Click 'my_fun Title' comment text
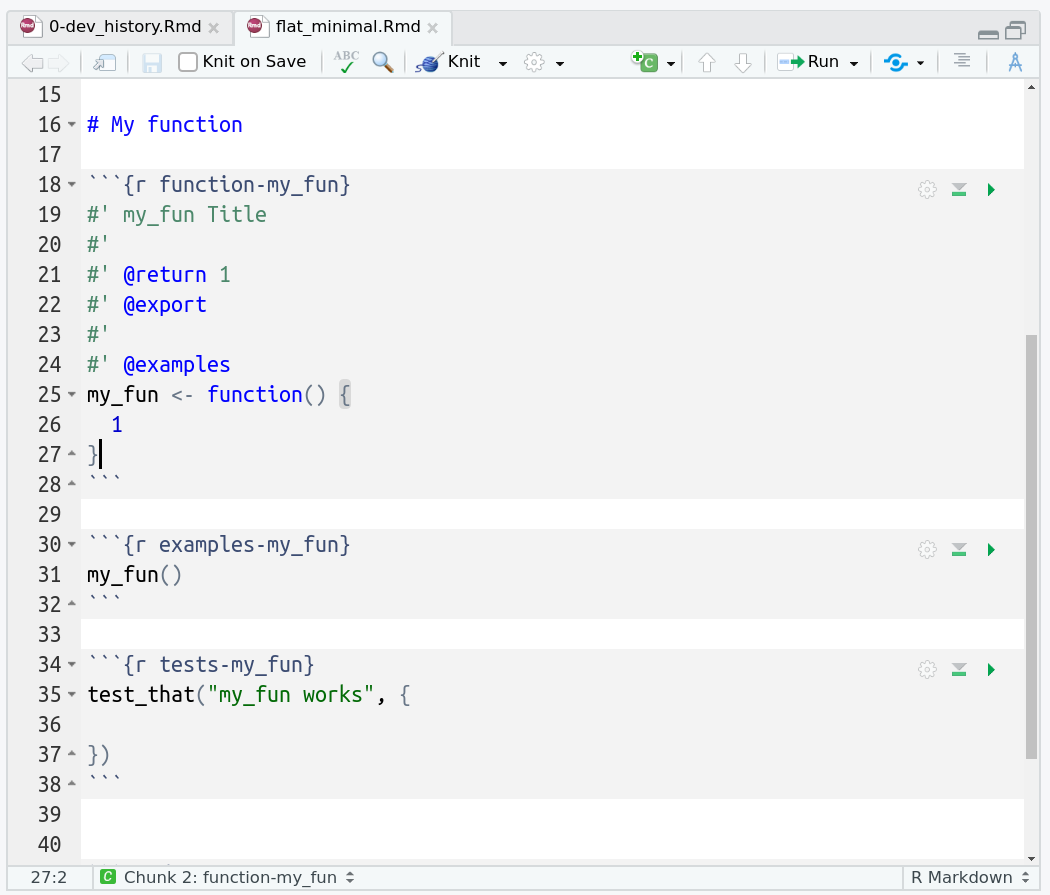1050x895 pixels. (x=195, y=214)
